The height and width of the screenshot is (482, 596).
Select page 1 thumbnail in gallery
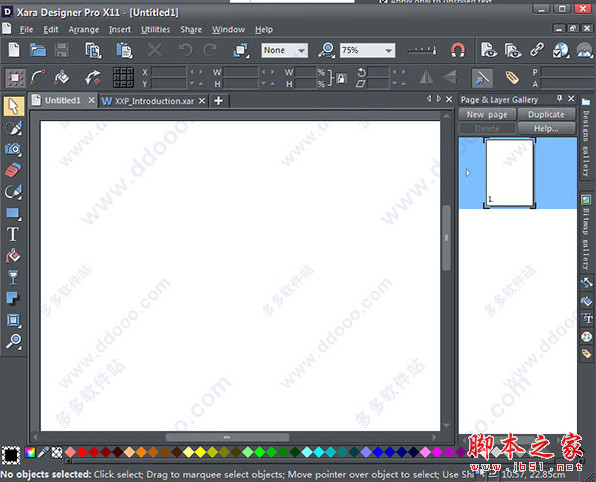click(510, 173)
